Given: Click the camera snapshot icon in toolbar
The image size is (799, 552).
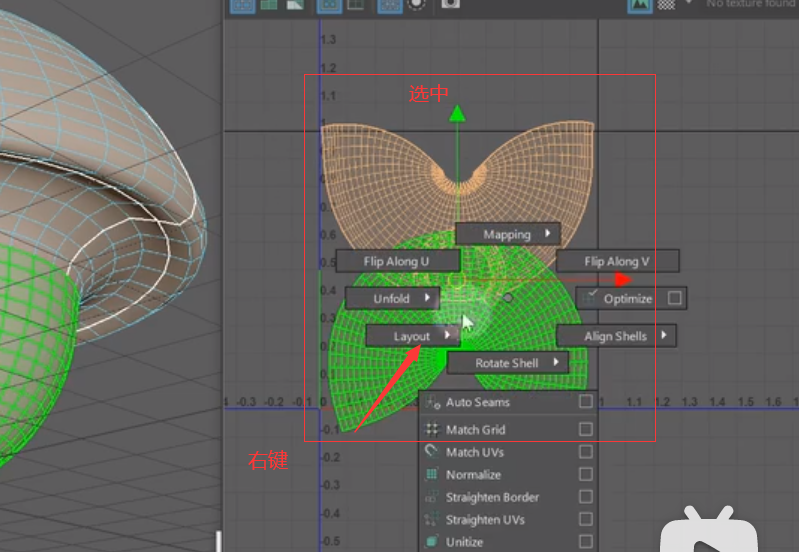Looking at the screenshot, I should (451, 4).
